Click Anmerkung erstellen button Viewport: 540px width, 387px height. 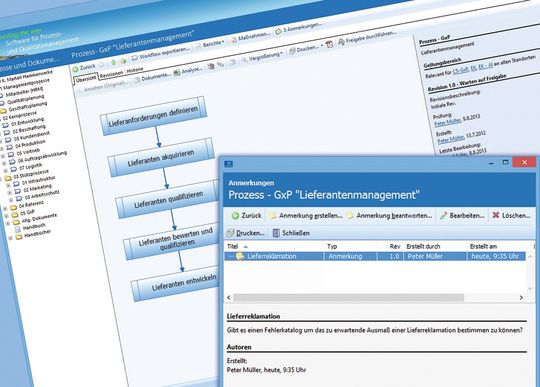click(x=305, y=216)
